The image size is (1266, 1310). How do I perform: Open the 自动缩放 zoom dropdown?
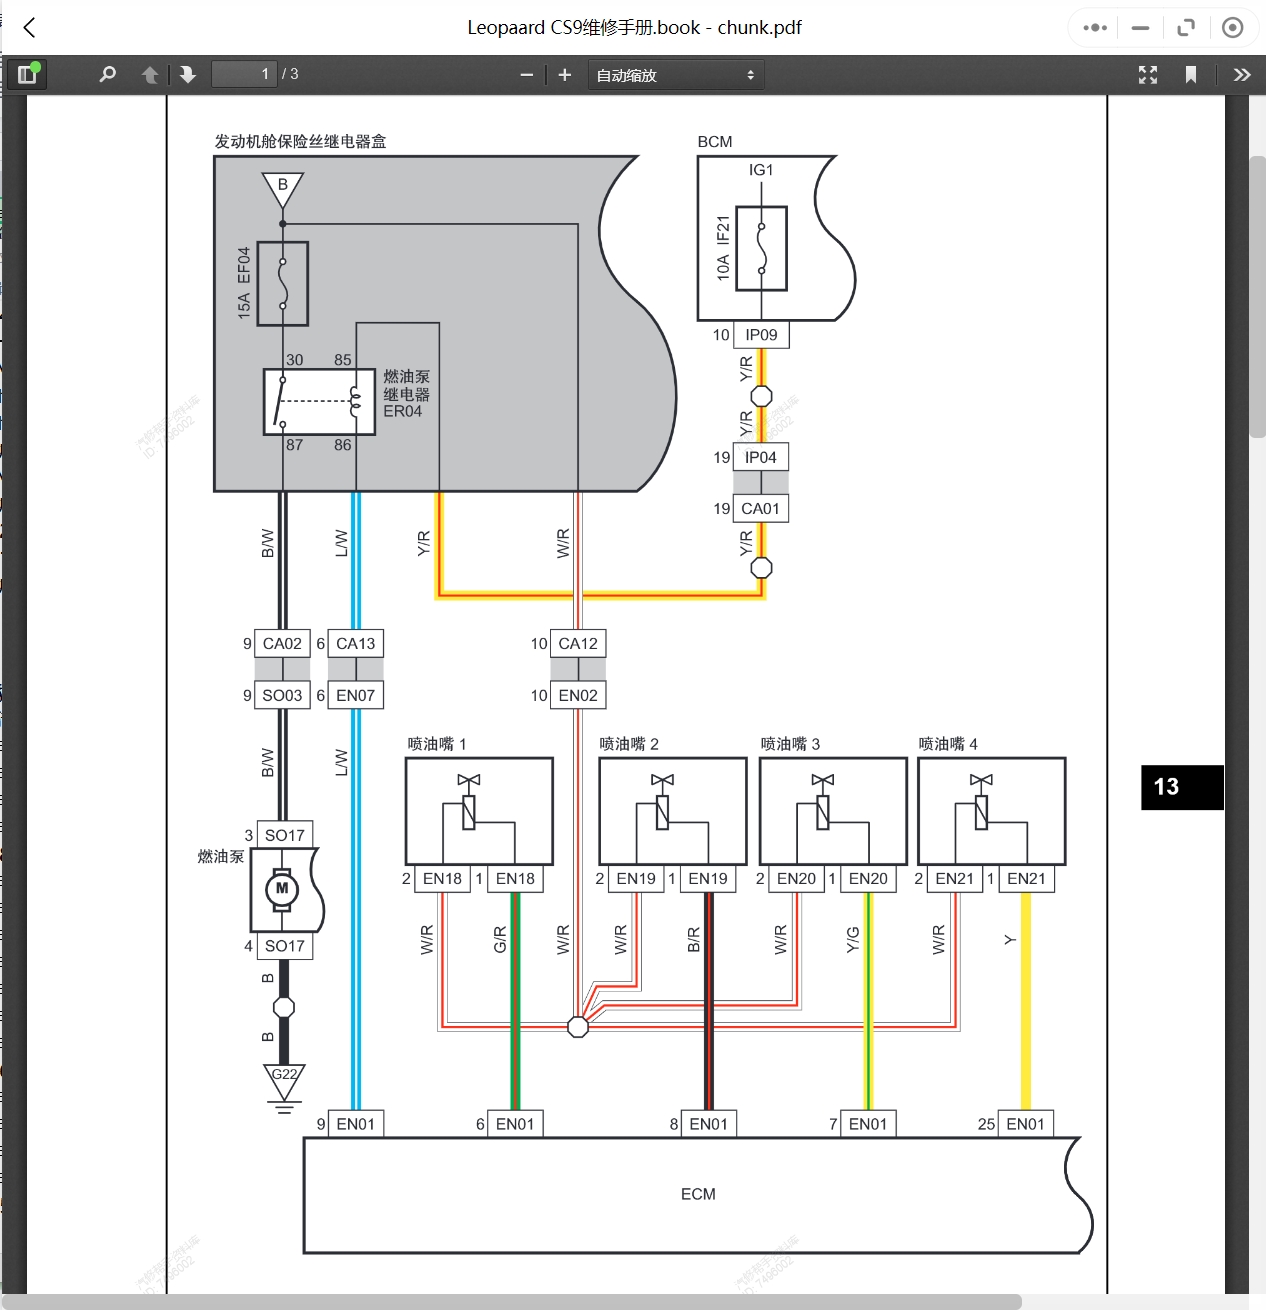[x=676, y=75]
